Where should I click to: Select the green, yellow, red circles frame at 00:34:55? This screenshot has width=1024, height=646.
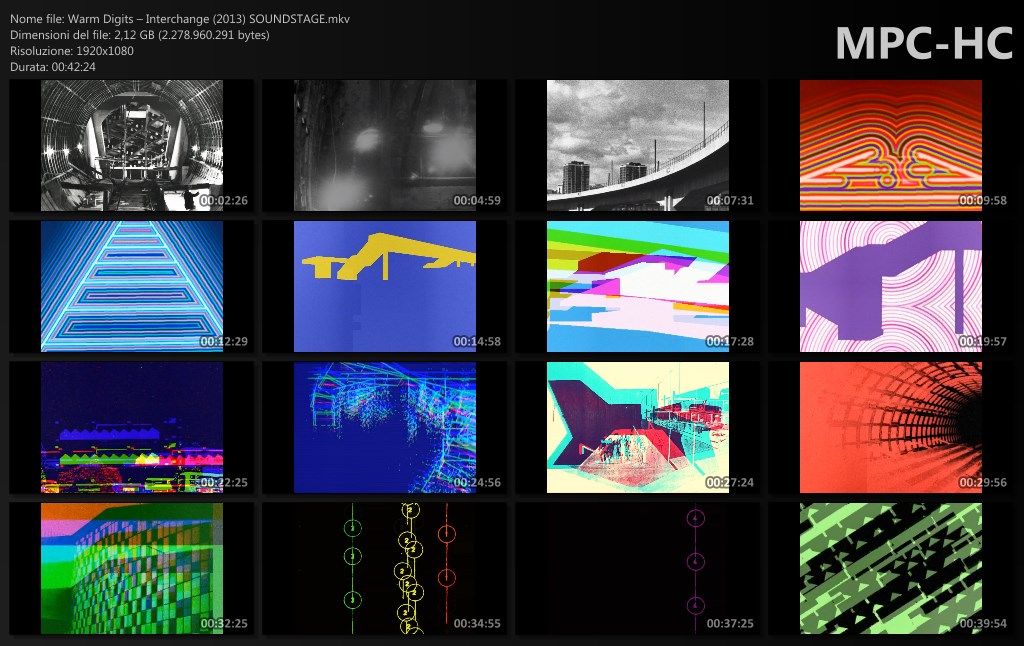click(x=384, y=568)
